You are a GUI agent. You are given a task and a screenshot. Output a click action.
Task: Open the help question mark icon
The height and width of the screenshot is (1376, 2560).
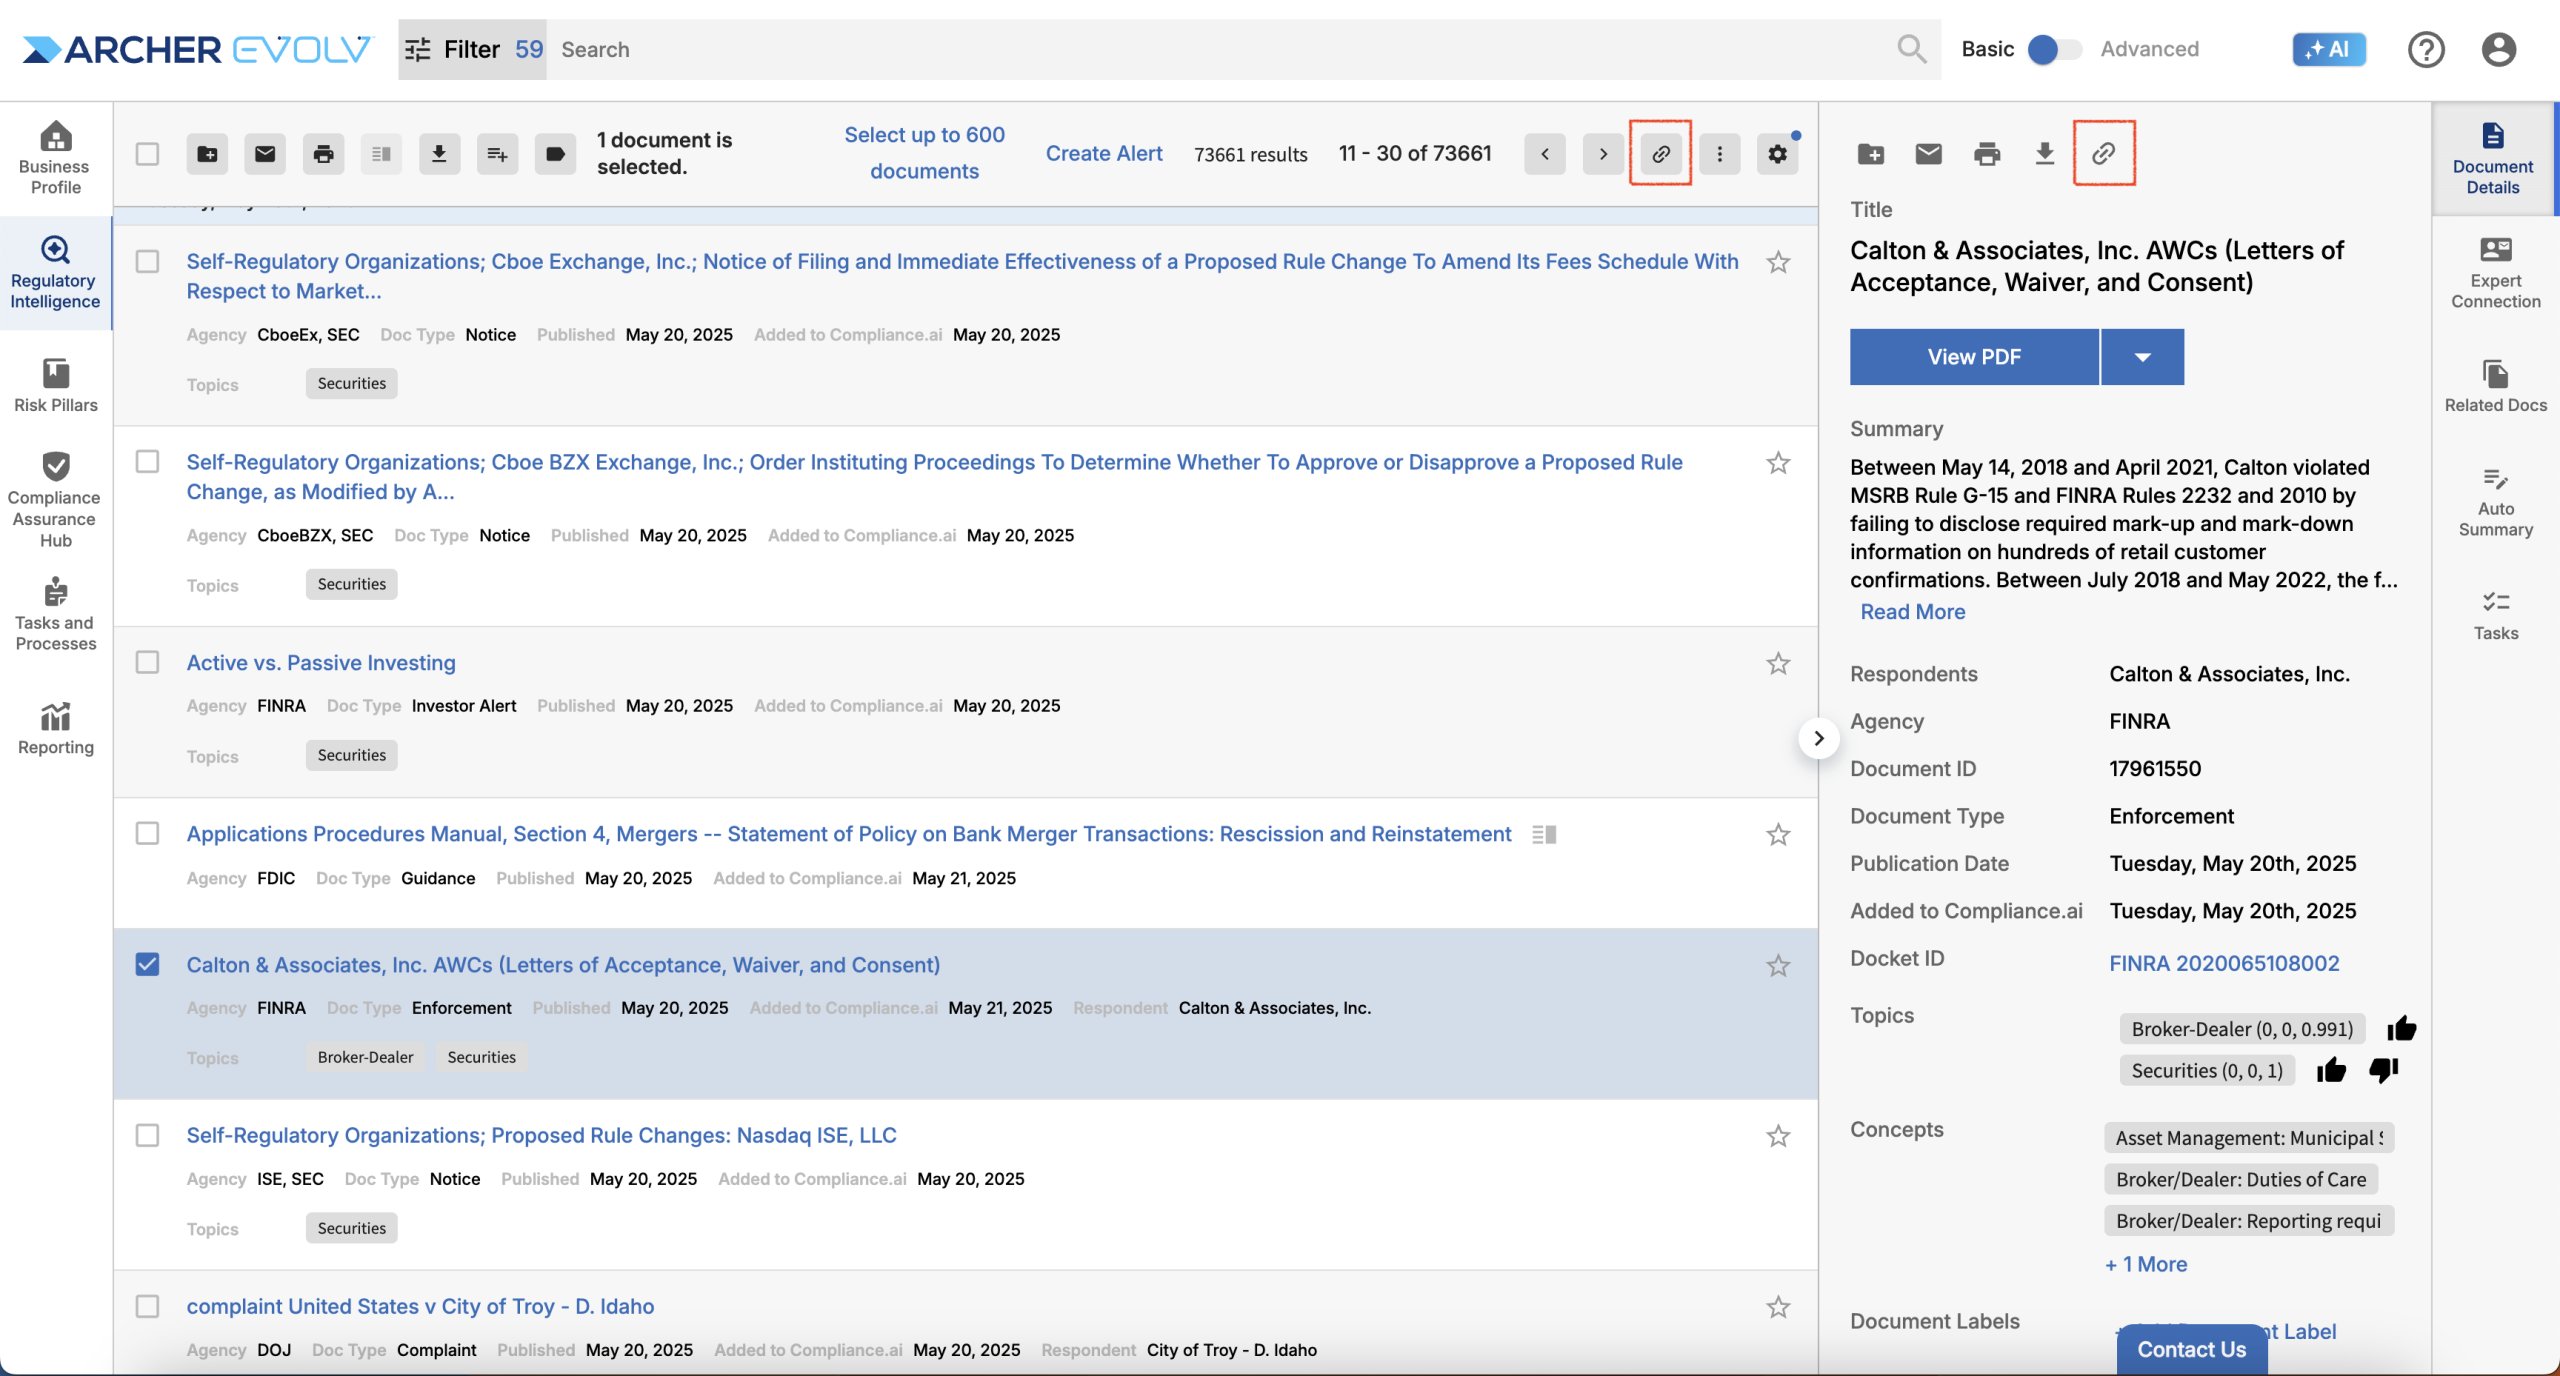point(2426,49)
